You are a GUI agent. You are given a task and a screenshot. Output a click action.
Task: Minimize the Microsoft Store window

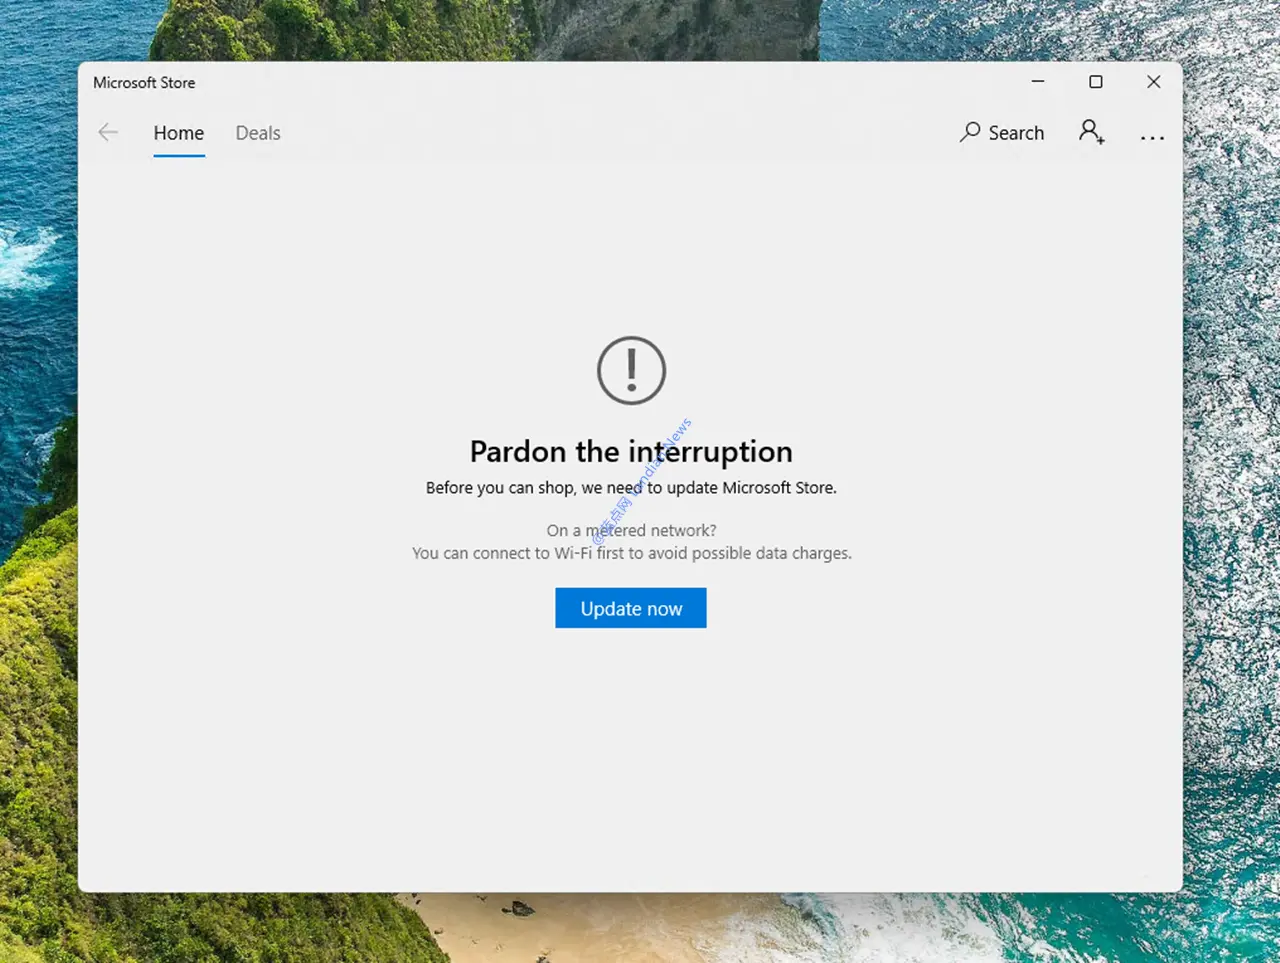coord(1038,82)
